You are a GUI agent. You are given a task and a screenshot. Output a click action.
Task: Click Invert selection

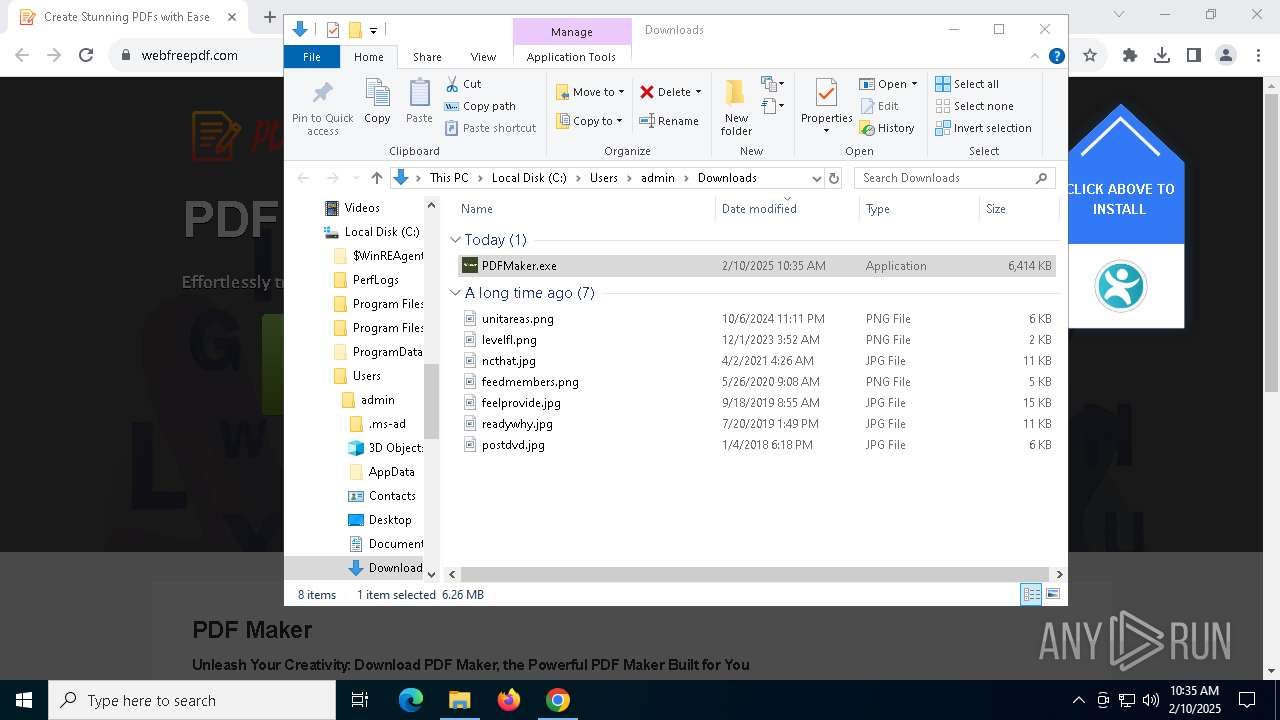[x=983, y=128]
